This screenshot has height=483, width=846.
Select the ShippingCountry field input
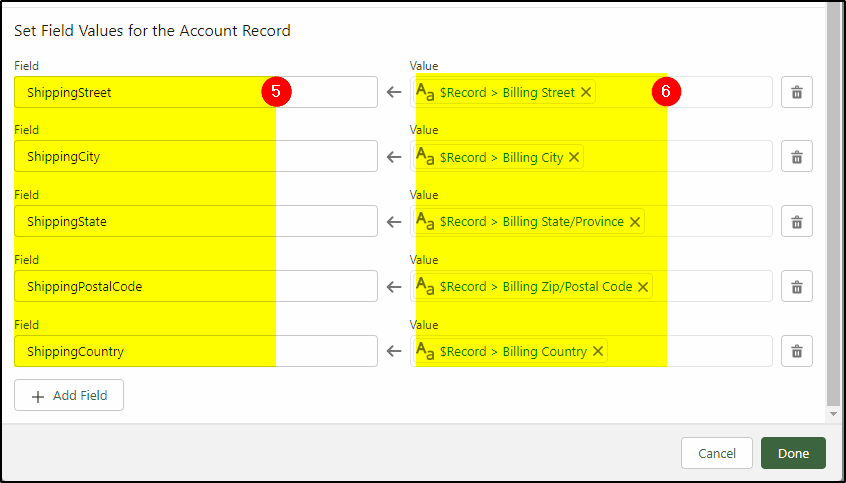coord(196,351)
